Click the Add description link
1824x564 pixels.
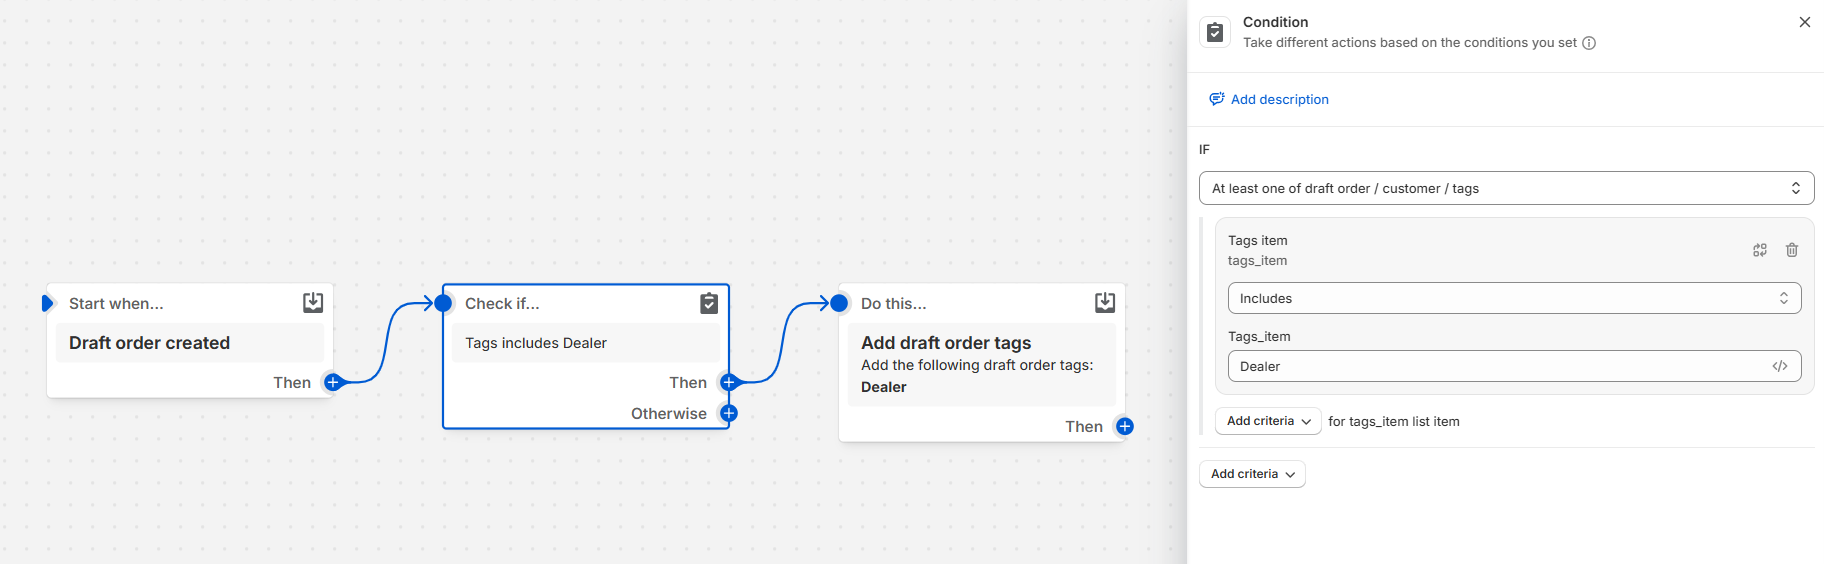(x=1279, y=99)
